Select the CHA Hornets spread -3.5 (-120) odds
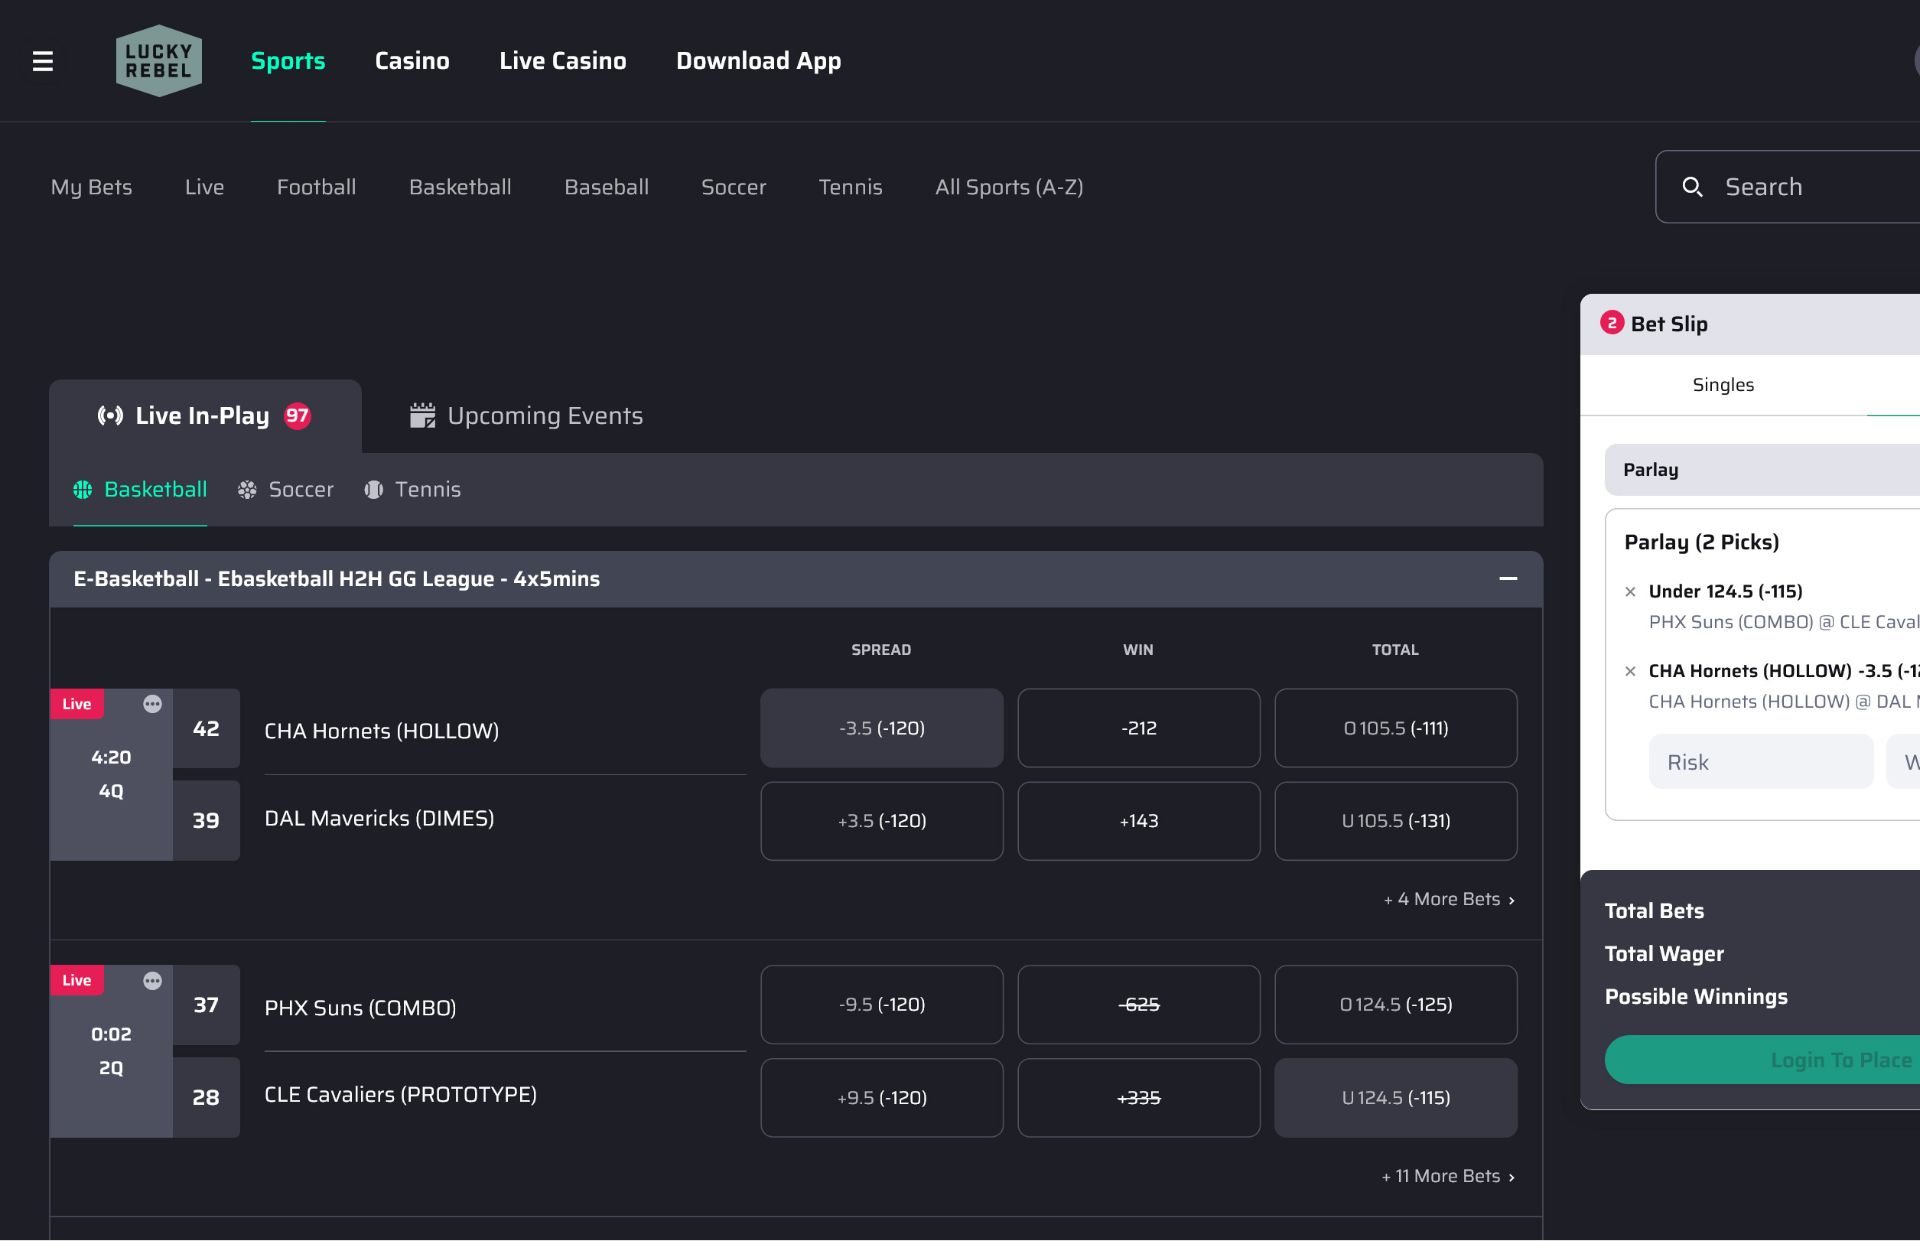 [881, 728]
